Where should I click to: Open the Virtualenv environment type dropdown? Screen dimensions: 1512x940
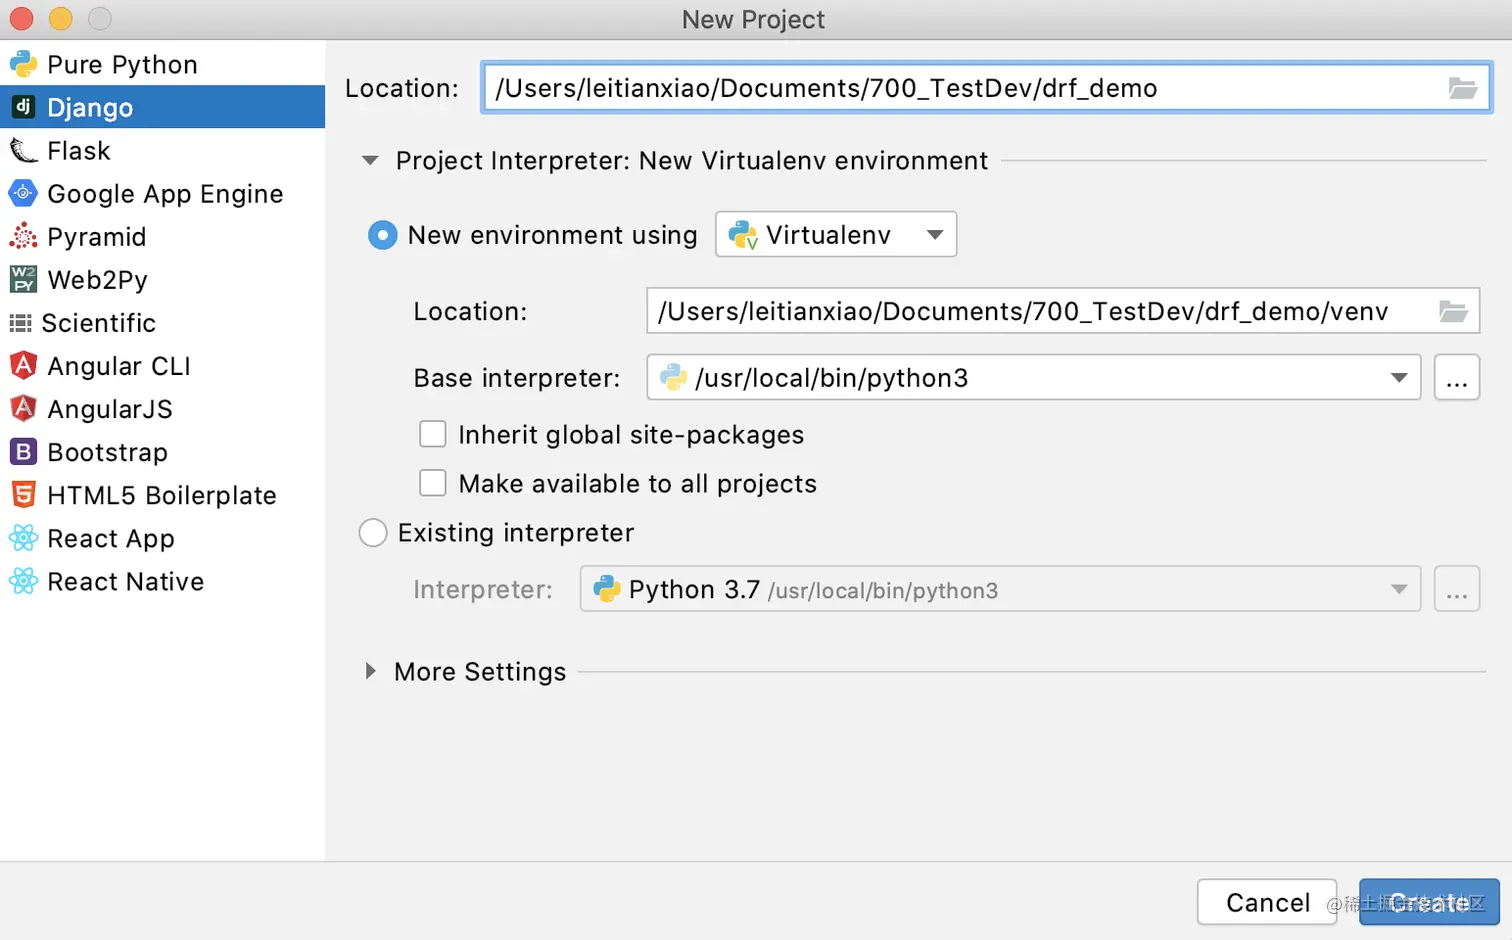pyautogui.click(x=836, y=235)
